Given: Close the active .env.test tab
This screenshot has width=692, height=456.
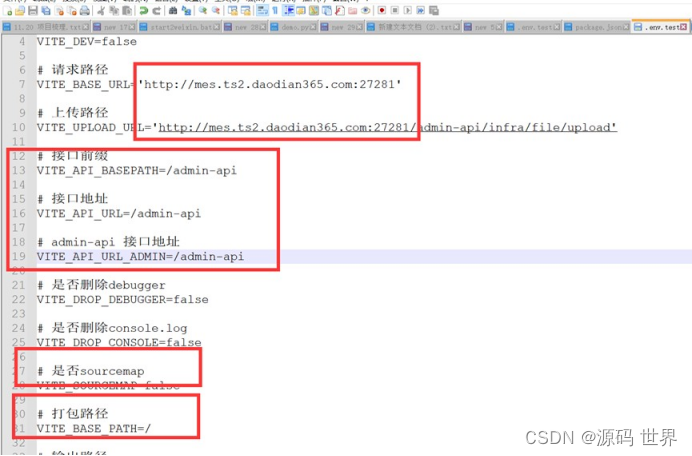Looking at the screenshot, I should pos(683,27).
